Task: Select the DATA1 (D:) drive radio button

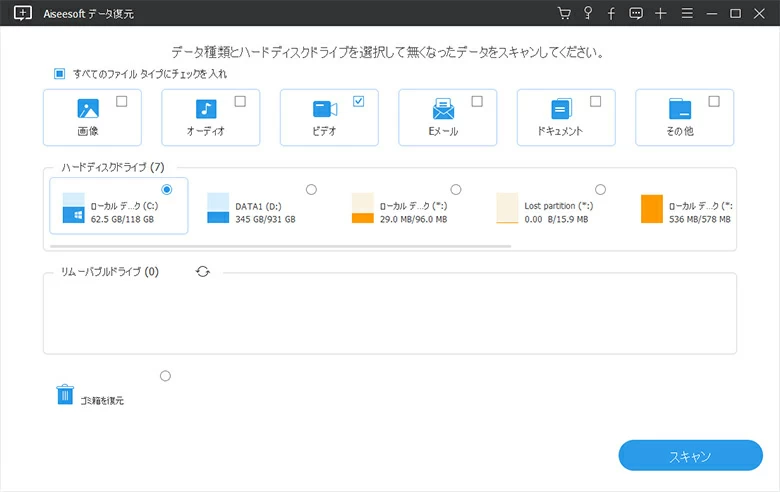Action: 311,189
